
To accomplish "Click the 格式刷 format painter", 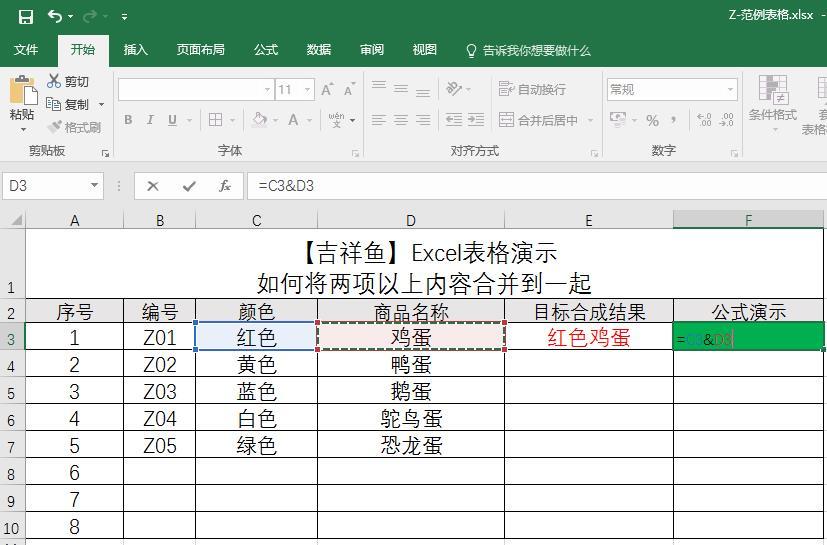I will 74,127.
